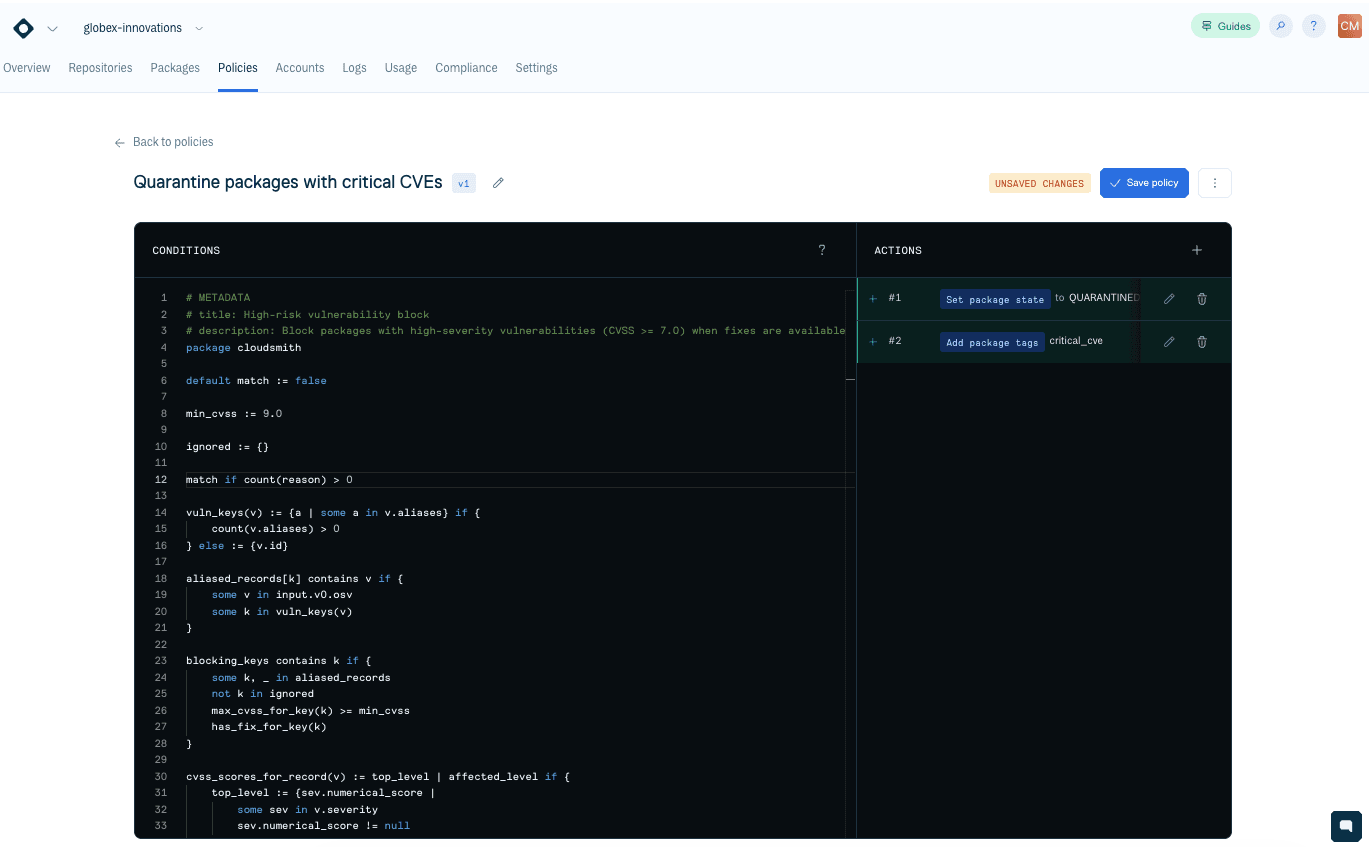Expand action #1 with its plus icon
The image size is (1369, 847).
click(x=873, y=298)
